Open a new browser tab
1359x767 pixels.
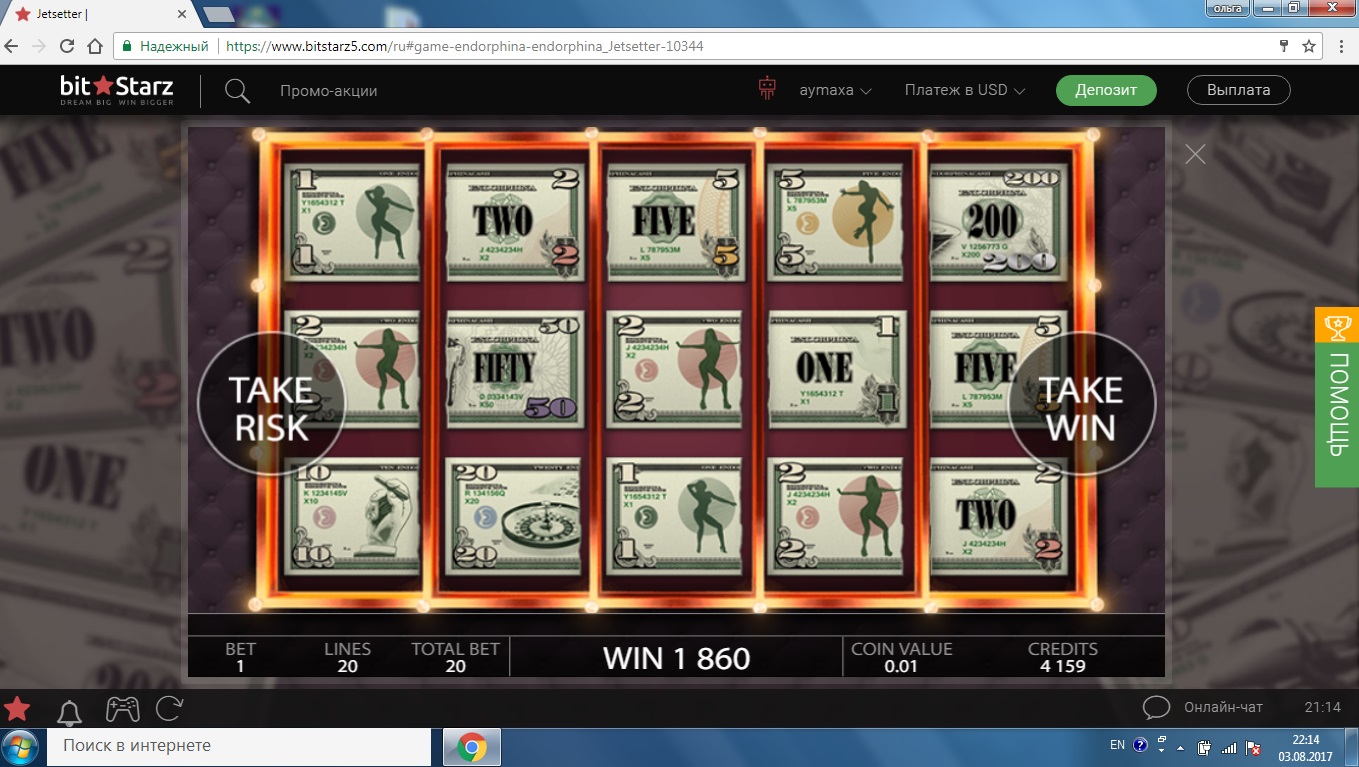tap(217, 14)
